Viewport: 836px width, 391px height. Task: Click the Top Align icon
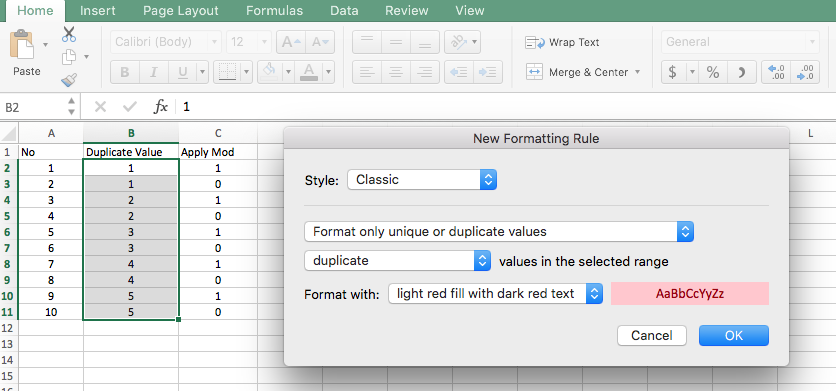(x=366, y=42)
